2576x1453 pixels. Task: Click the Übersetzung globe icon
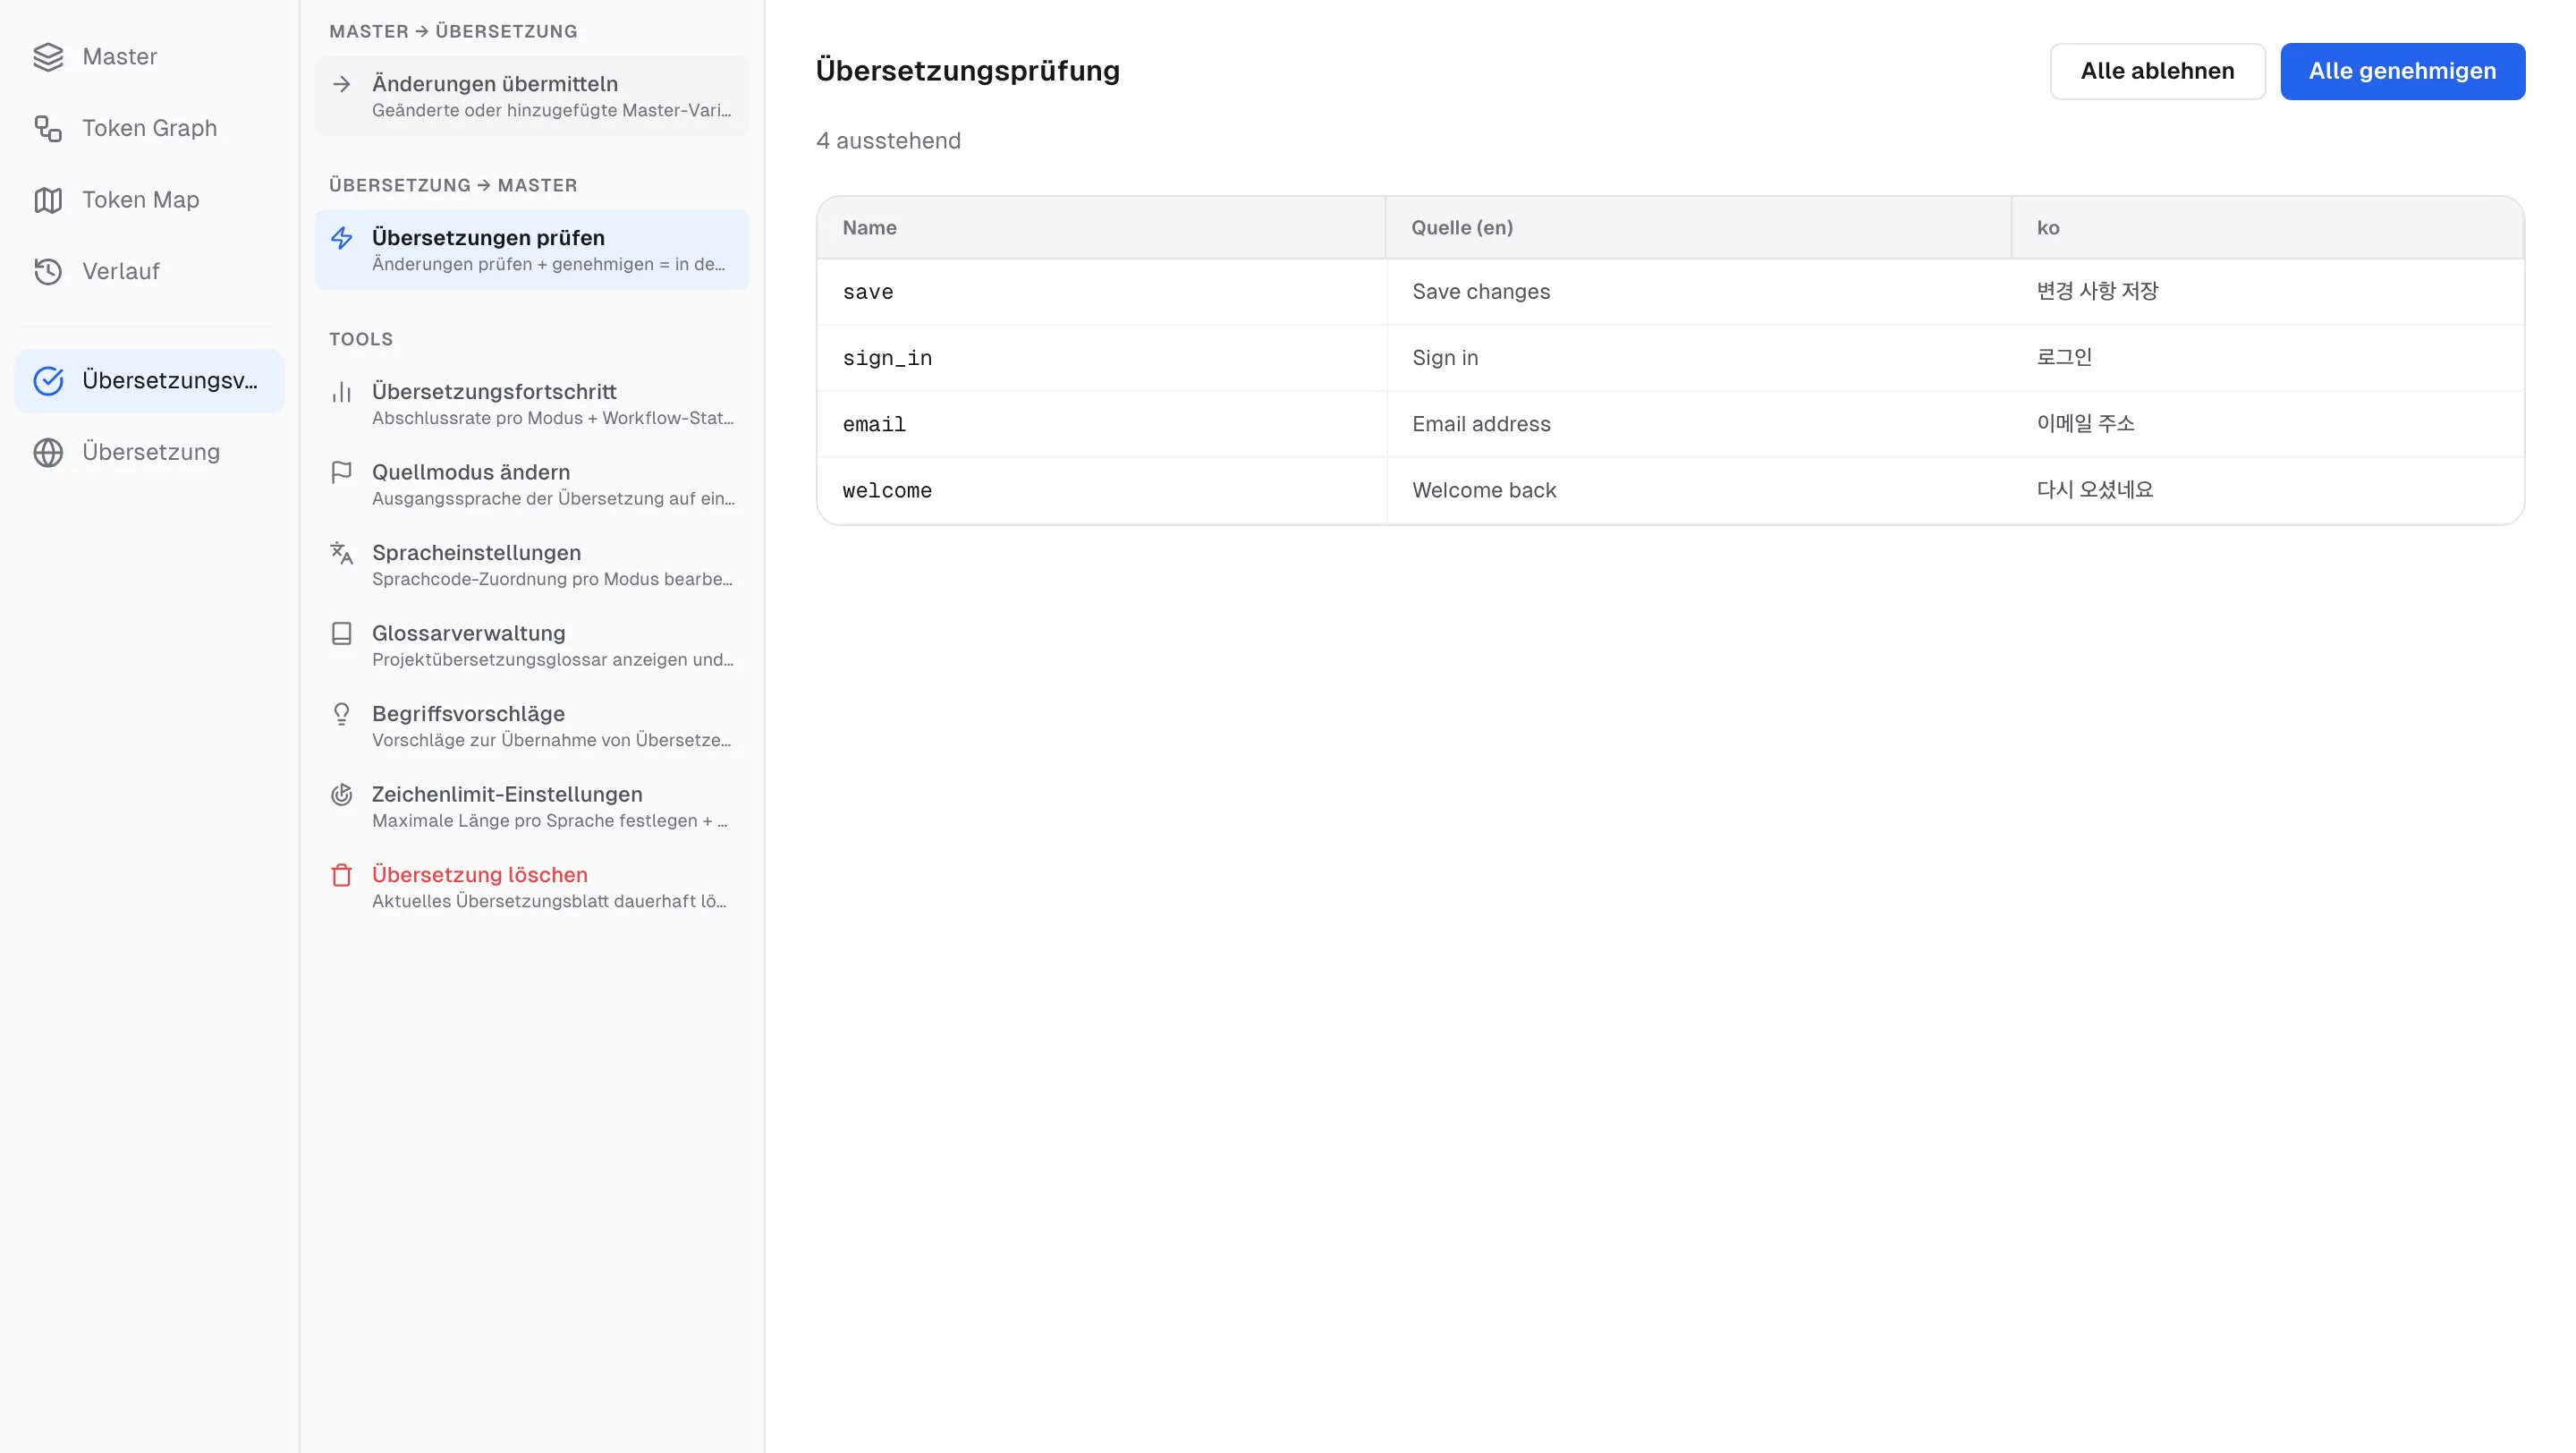coord(48,453)
